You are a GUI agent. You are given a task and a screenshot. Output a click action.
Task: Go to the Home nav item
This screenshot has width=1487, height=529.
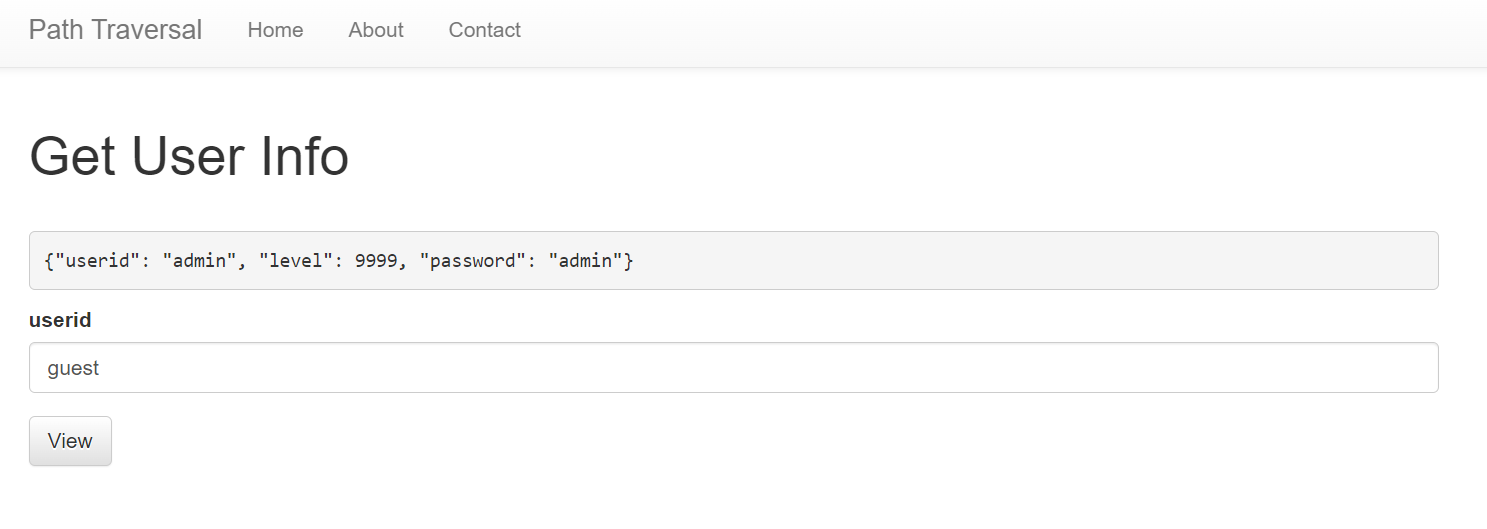275,30
